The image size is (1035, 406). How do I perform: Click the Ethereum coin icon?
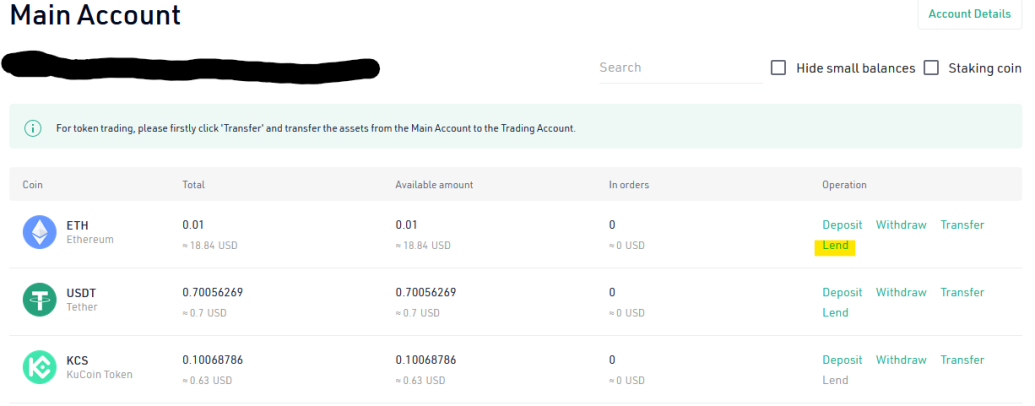(40, 232)
